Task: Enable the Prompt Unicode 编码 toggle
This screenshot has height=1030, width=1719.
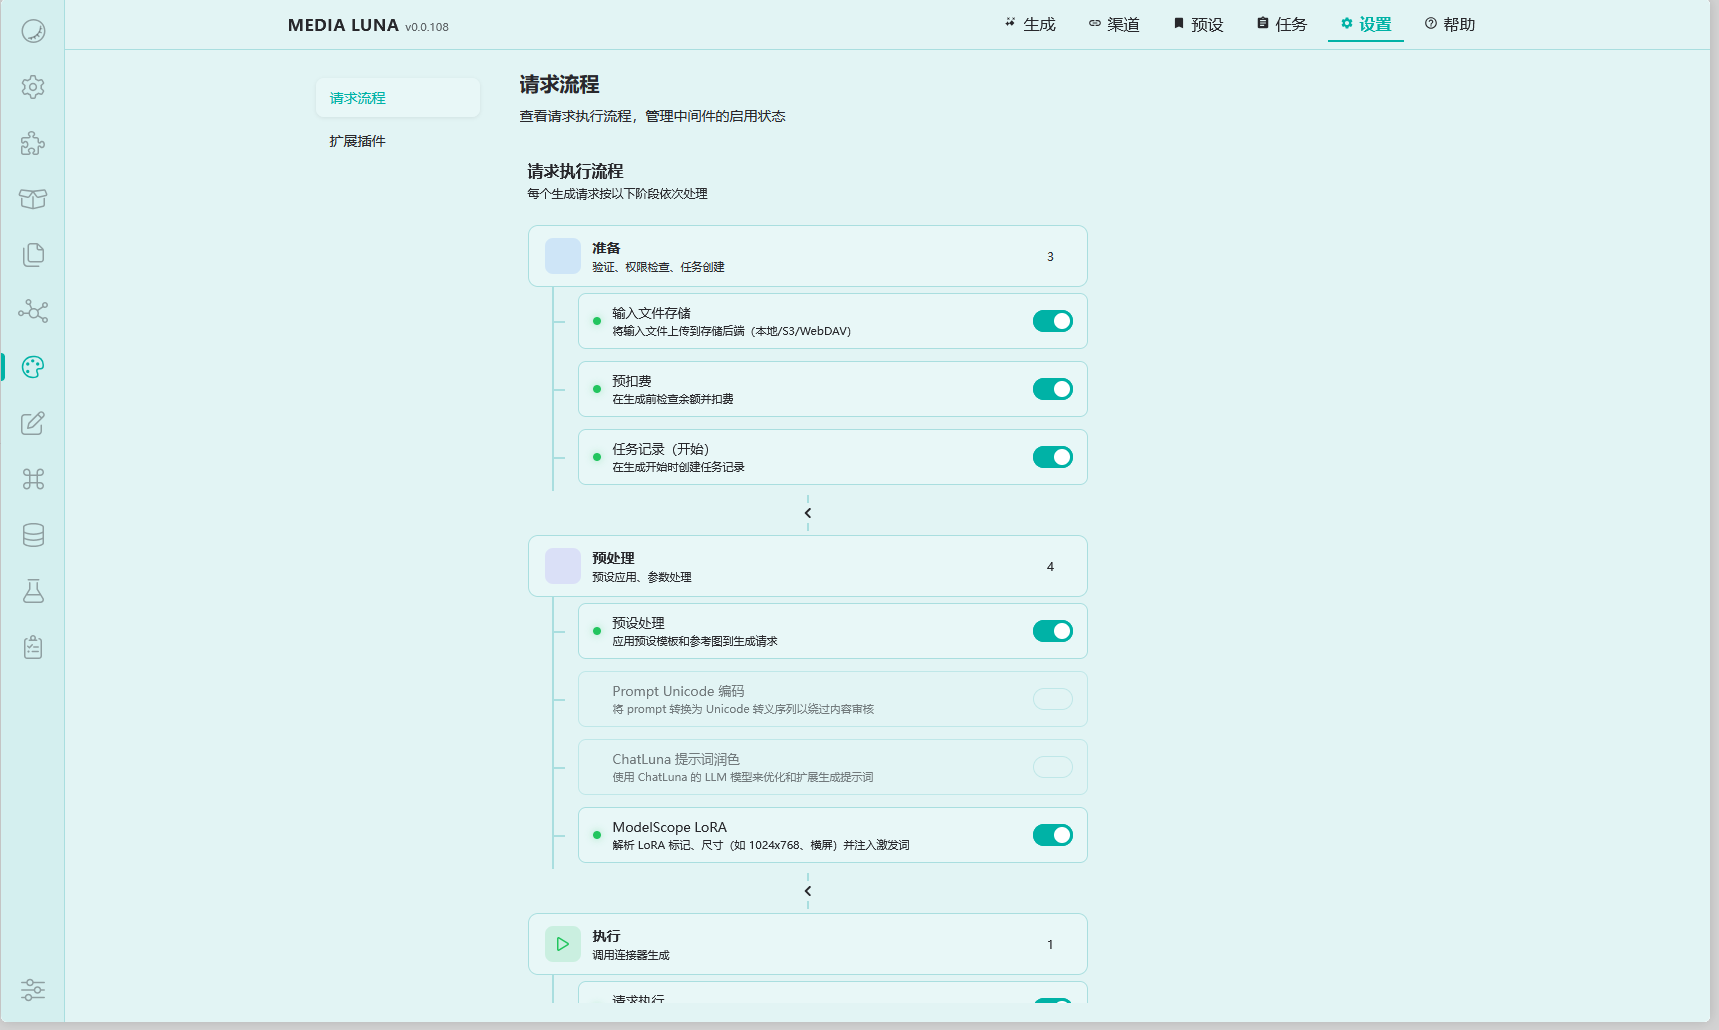Action: [x=1052, y=699]
